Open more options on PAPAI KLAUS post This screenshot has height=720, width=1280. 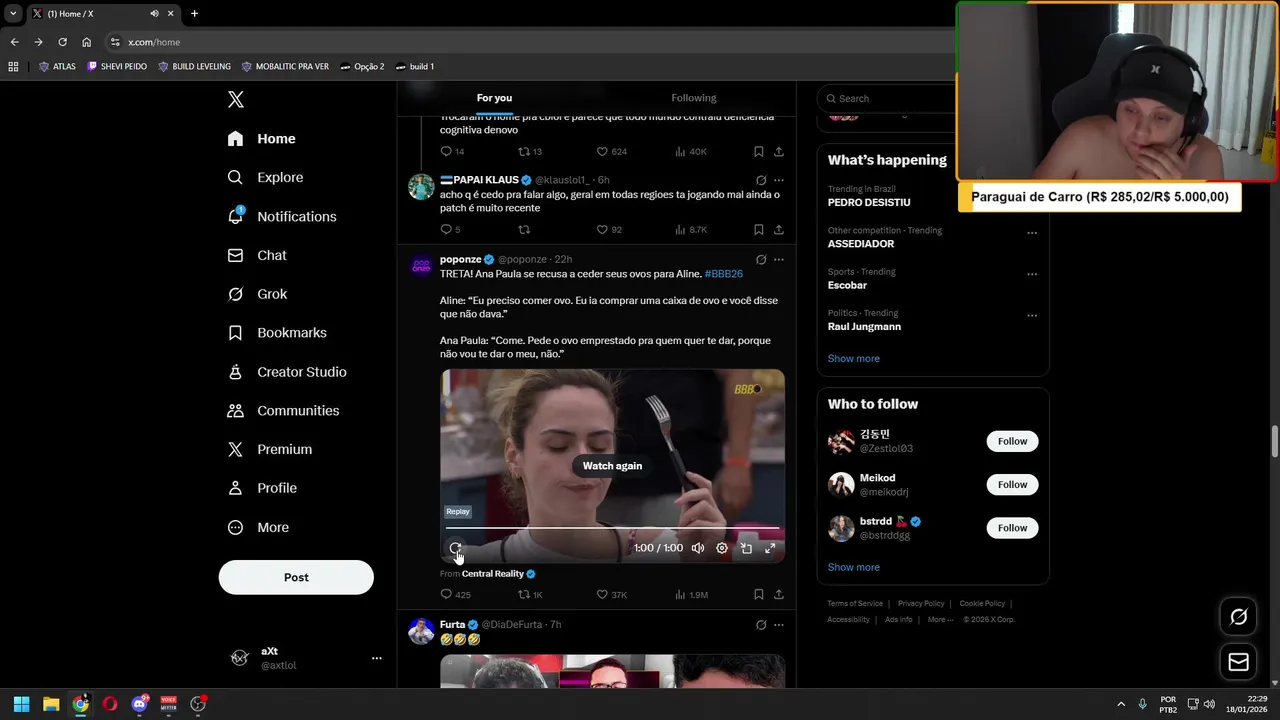pyautogui.click(x=778, y=180)
